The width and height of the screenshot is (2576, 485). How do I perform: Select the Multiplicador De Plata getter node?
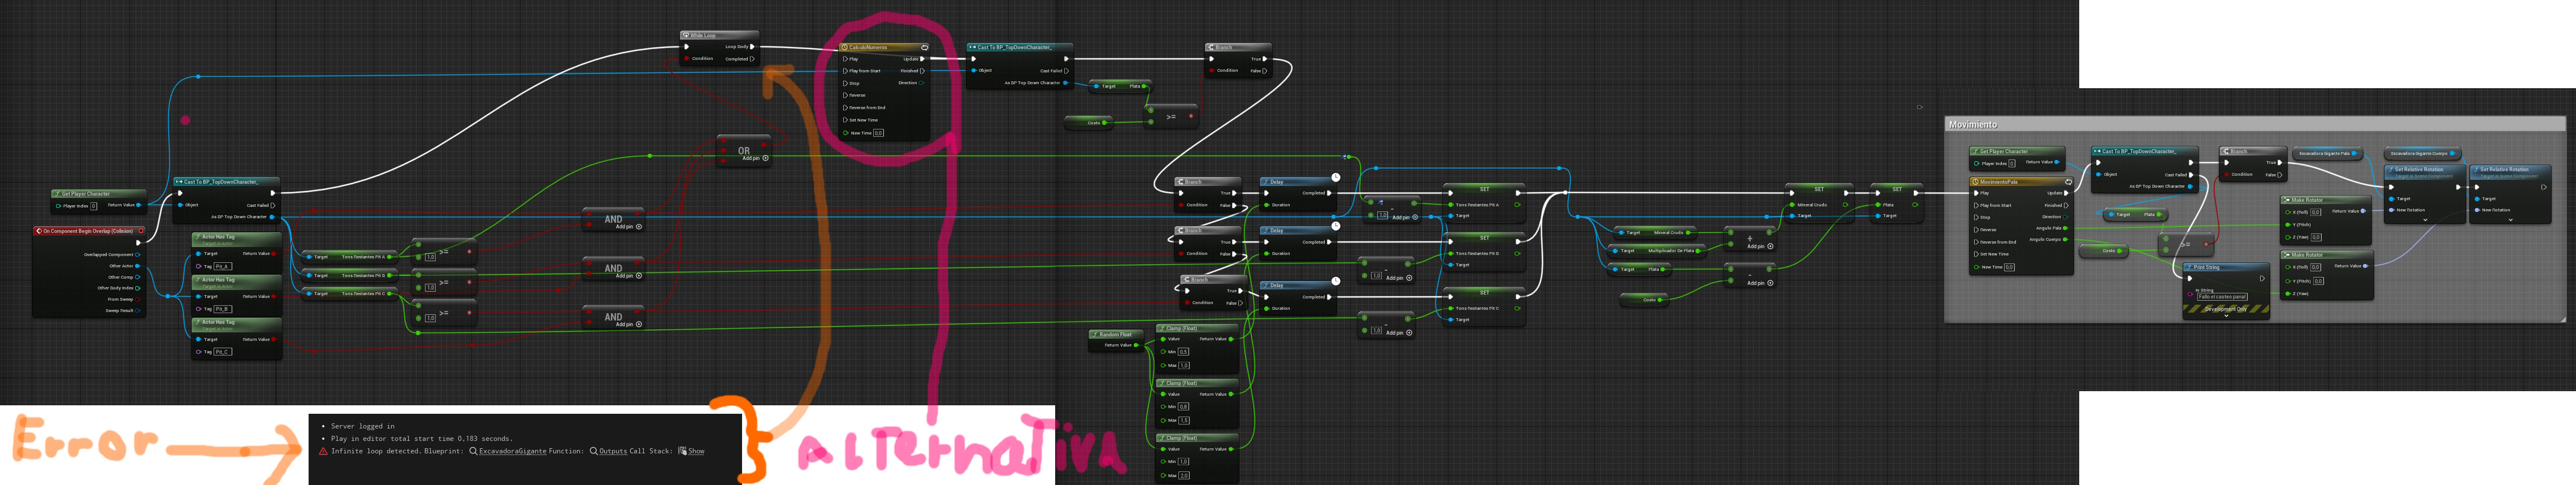pyautogui.click(x=1657, y=251)
